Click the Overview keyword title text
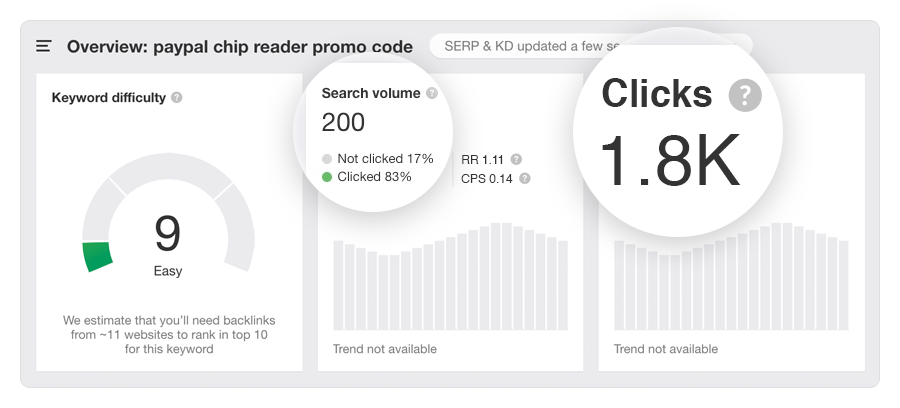Screen dimensions: 900x408 tap(239, 46)
